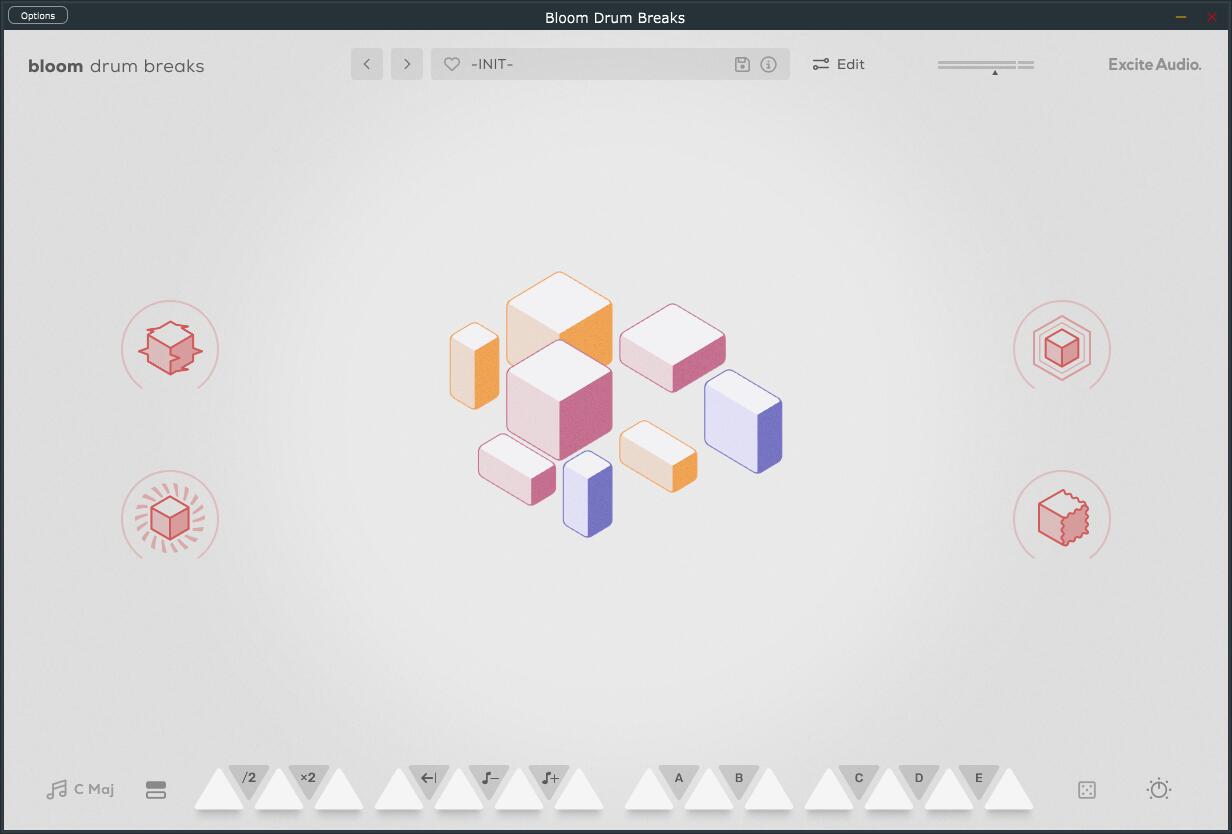Toggle the stacked layout icon near C Maj

[x=156, y=789]
